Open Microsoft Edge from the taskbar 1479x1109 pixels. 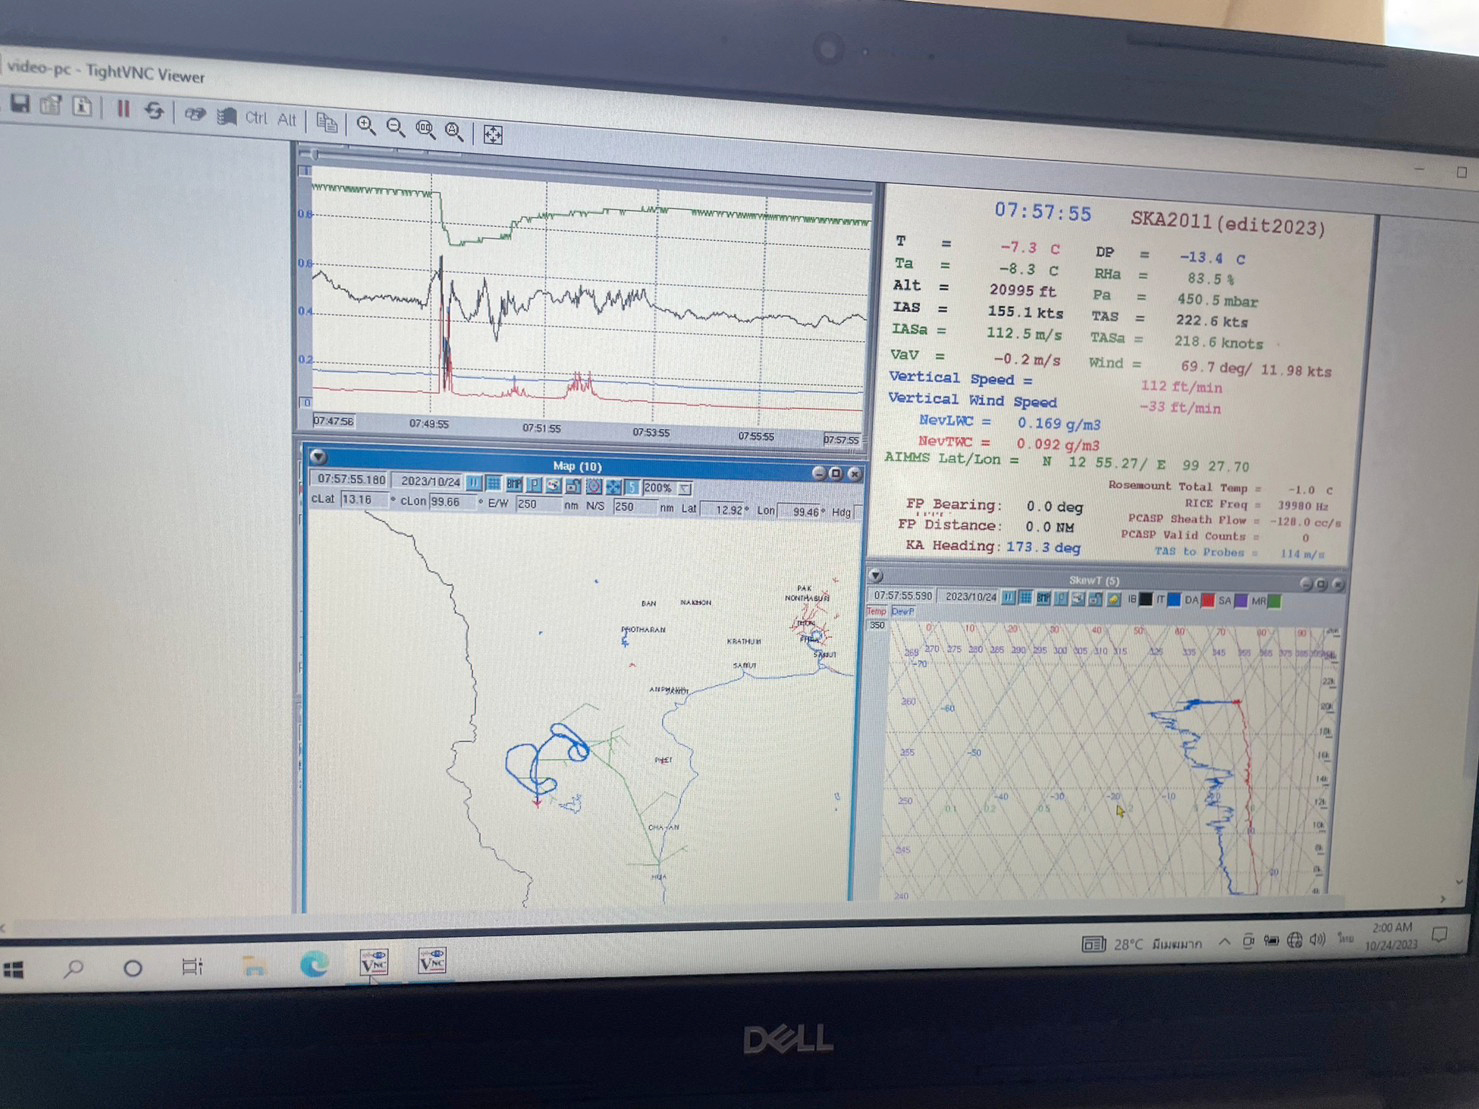coord(315,963)
